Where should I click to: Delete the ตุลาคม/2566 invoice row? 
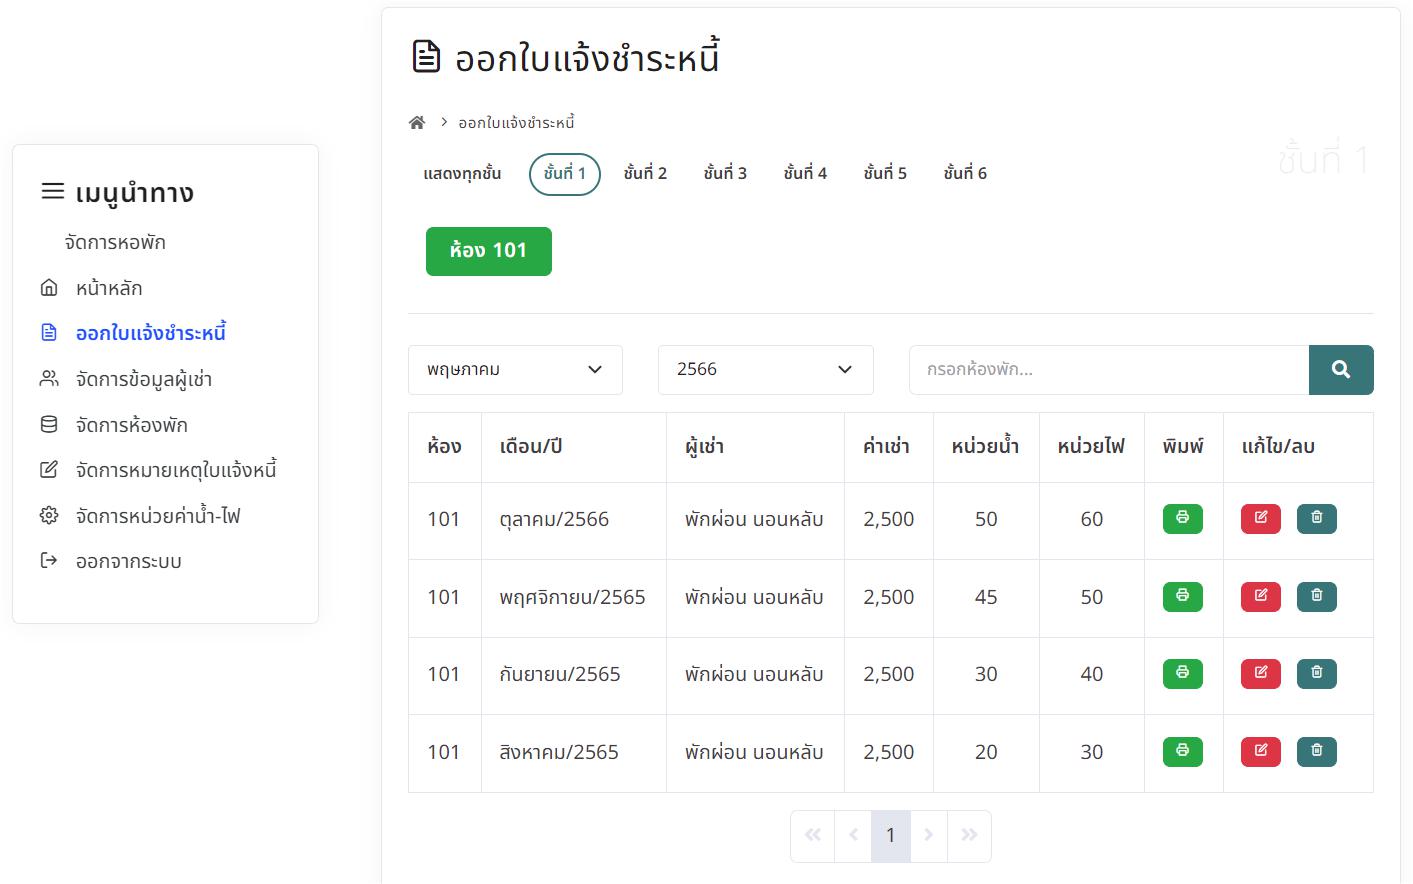1316,519
